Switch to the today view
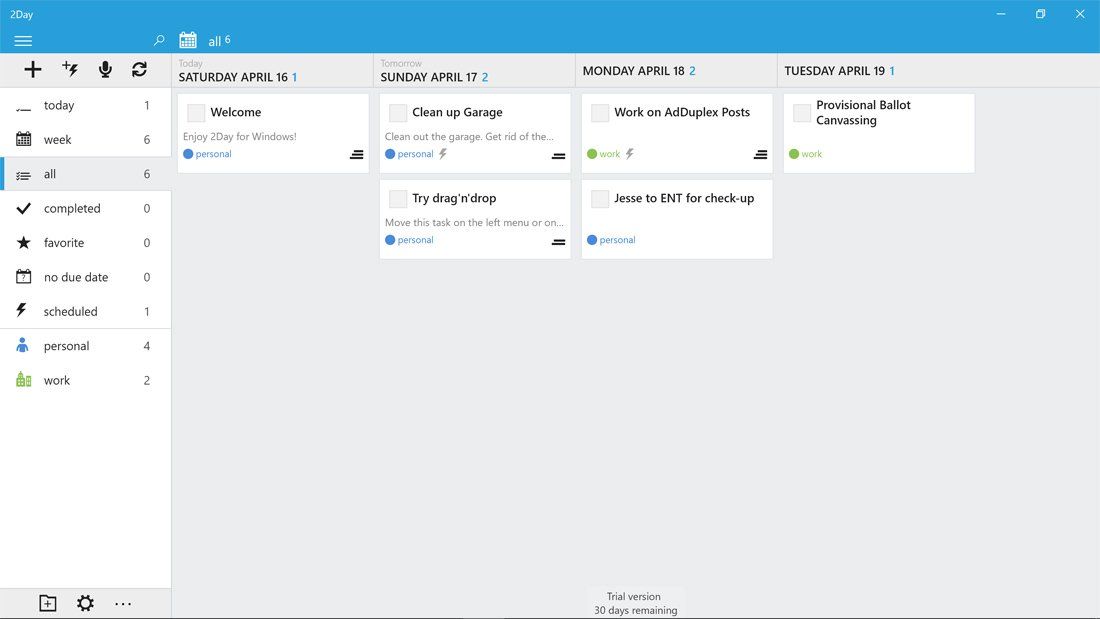The height and width of the screenshot is (619, 1100). pyautogui.click(x=60, y=105)
